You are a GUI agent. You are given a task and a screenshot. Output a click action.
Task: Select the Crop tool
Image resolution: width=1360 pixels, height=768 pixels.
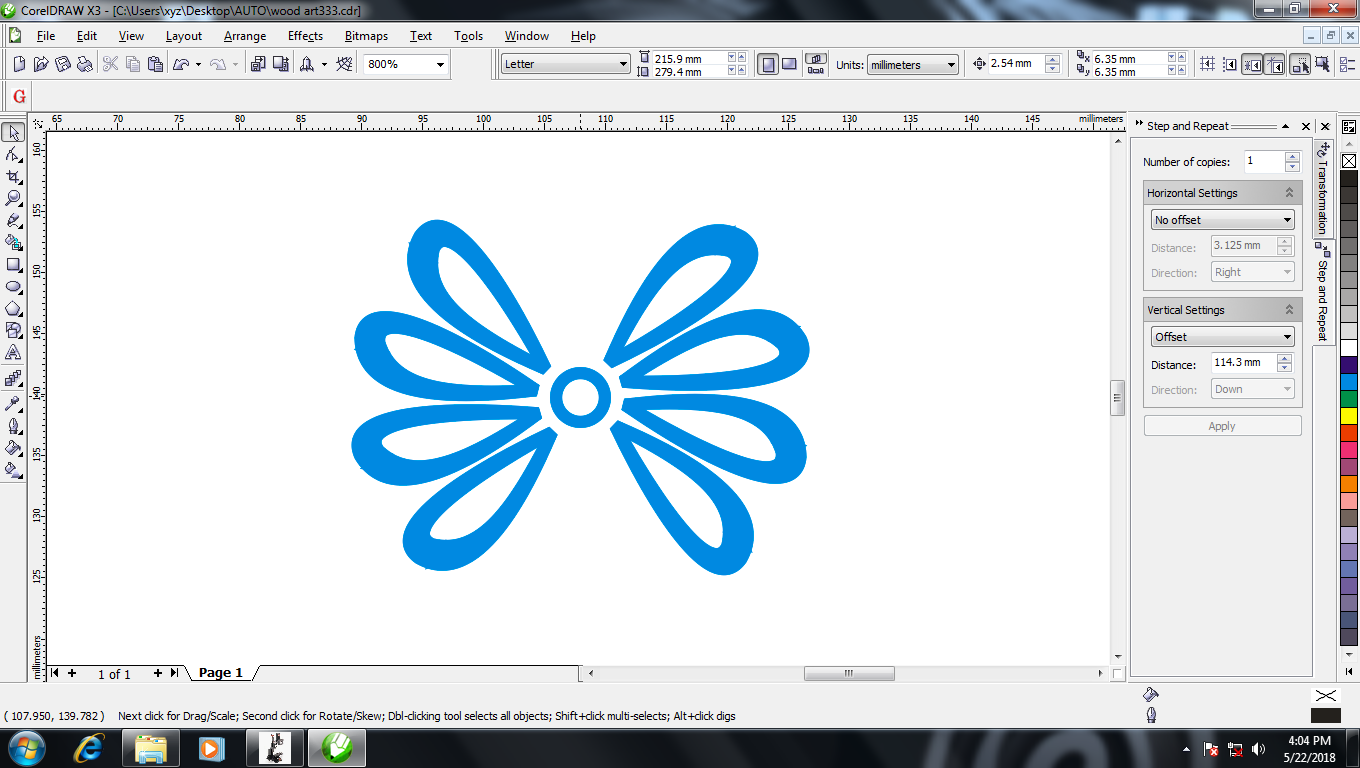click(x=13, y=176)
